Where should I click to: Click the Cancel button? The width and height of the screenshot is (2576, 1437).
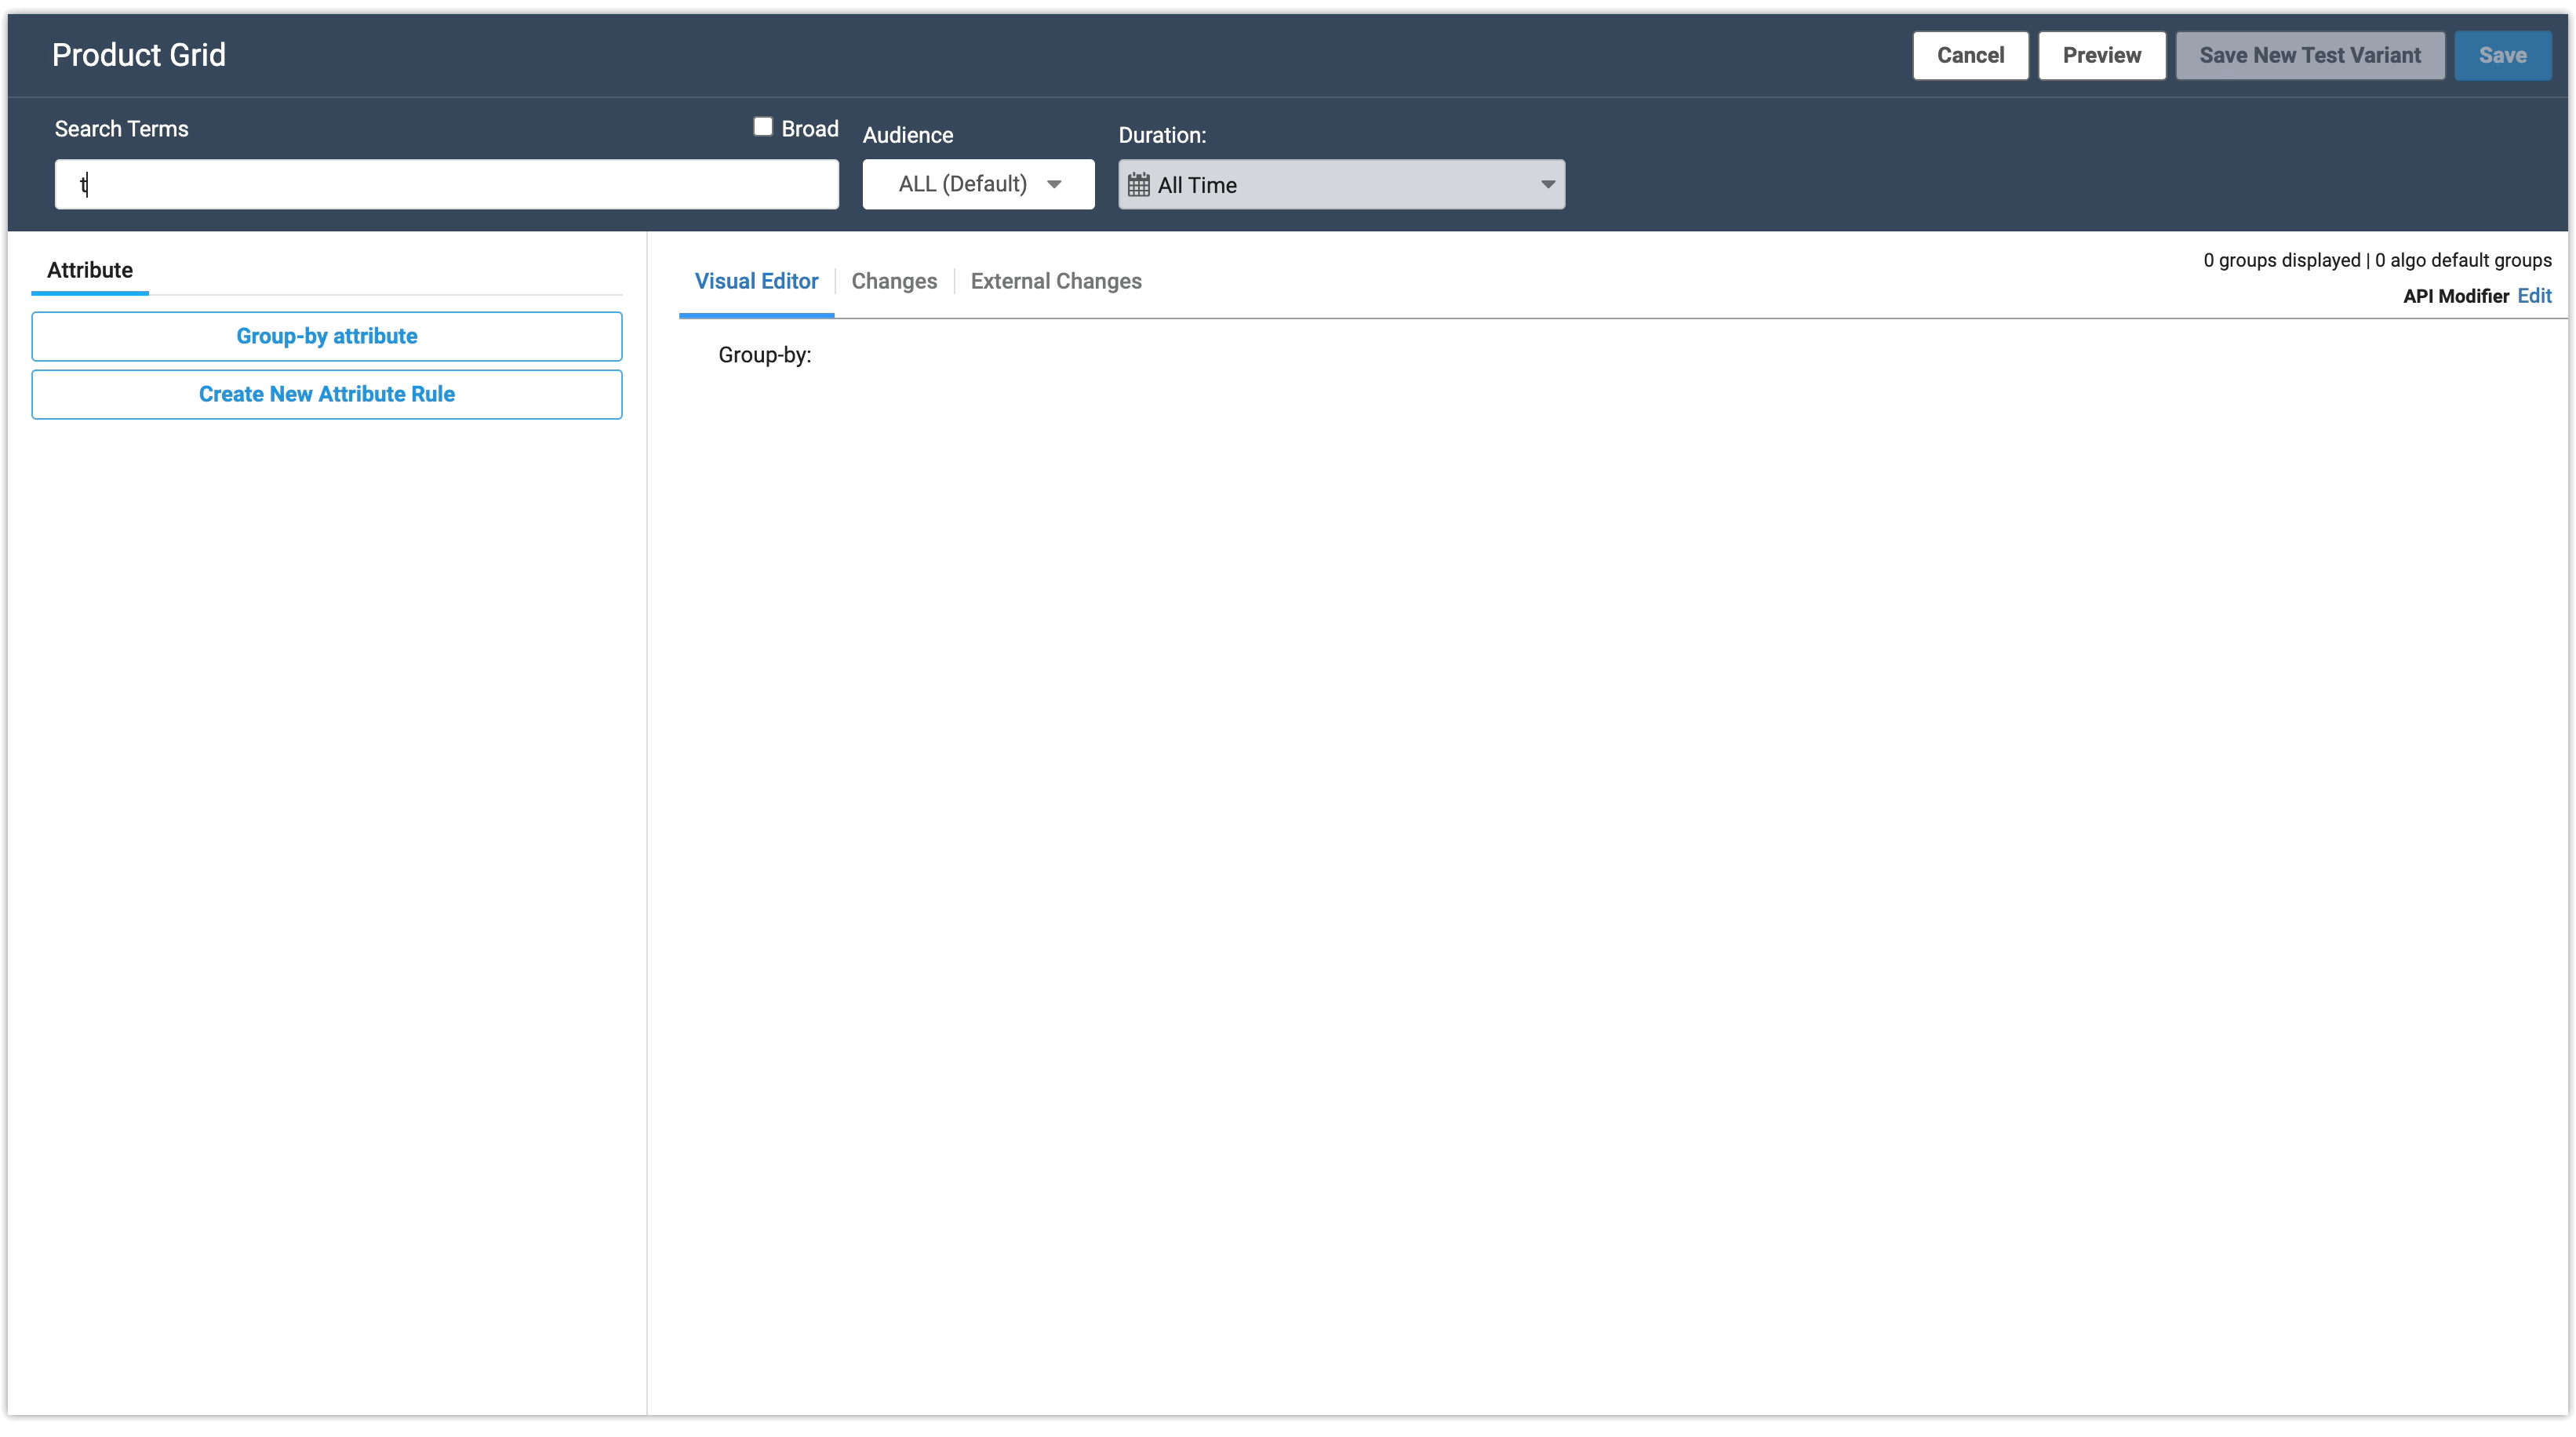1969,55
